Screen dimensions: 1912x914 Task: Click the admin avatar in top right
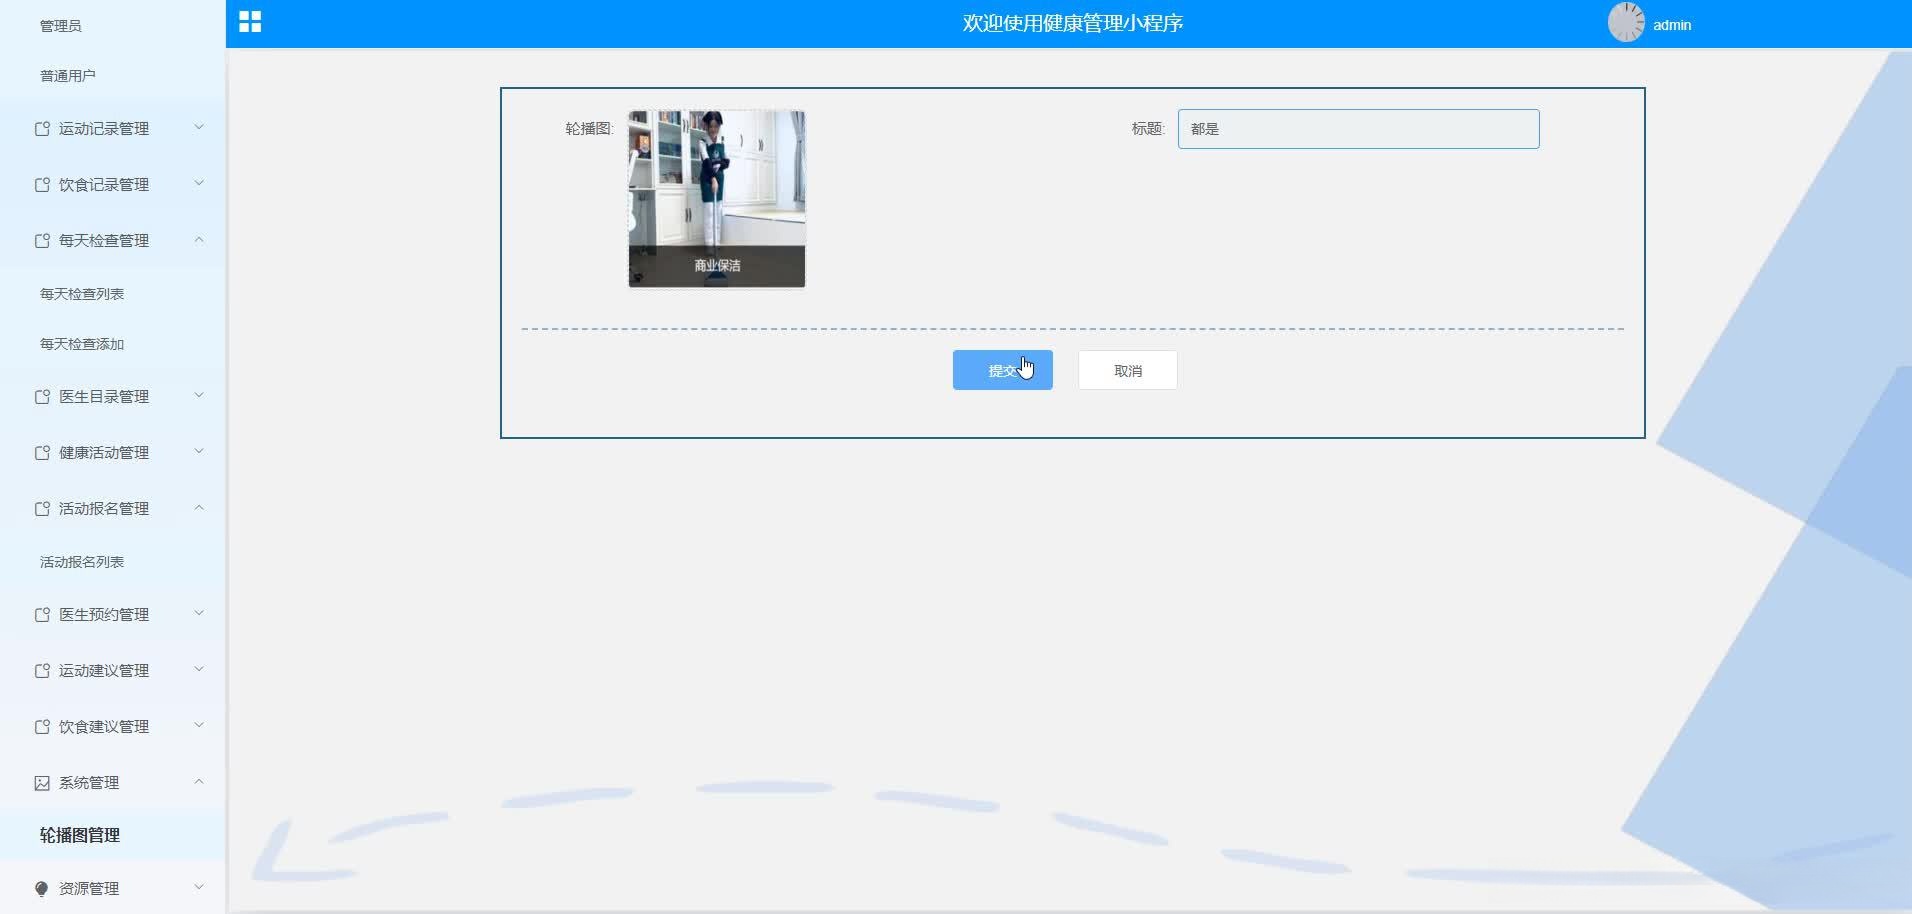[1627, 21]
